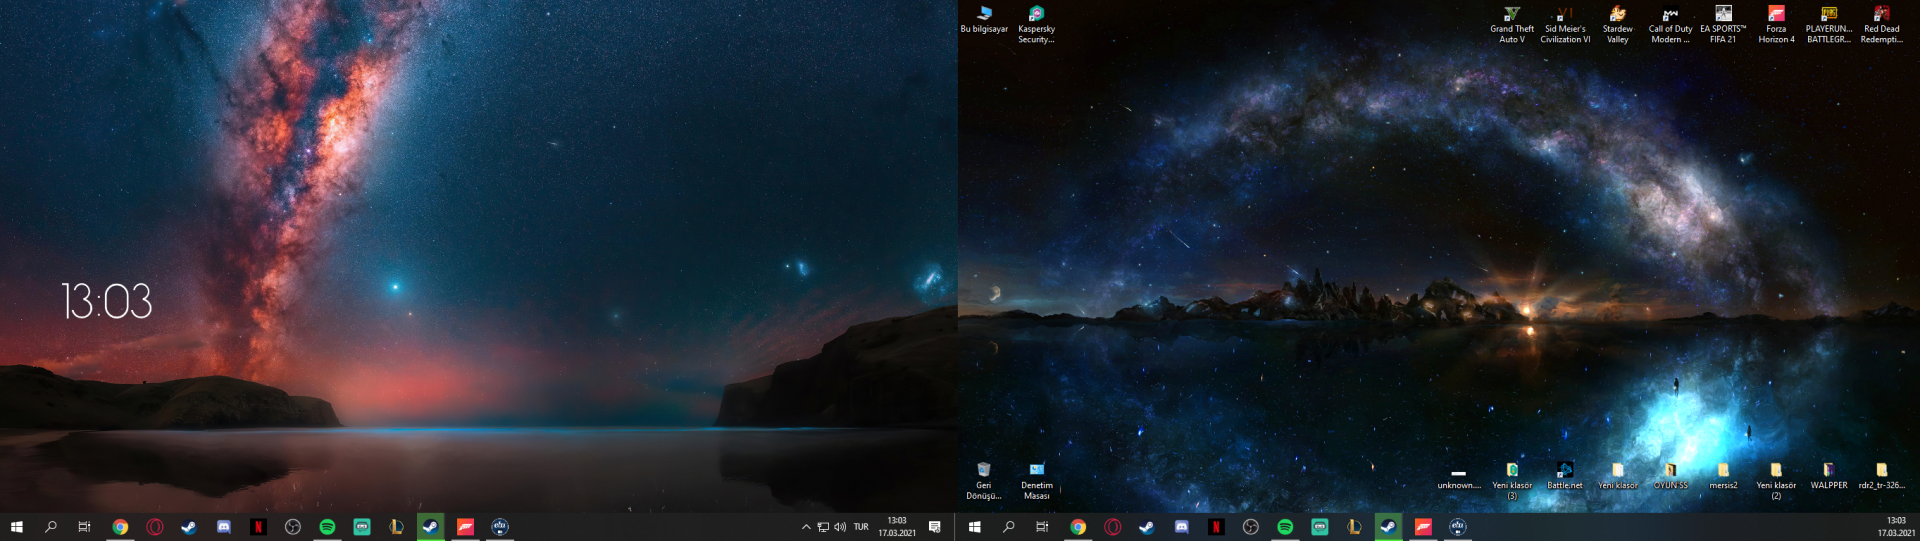Image resolution: width=1920 pixels, height=541 pixels.
Task: Open the Action Center notifications icon
Action: click(x=935, y=527)
